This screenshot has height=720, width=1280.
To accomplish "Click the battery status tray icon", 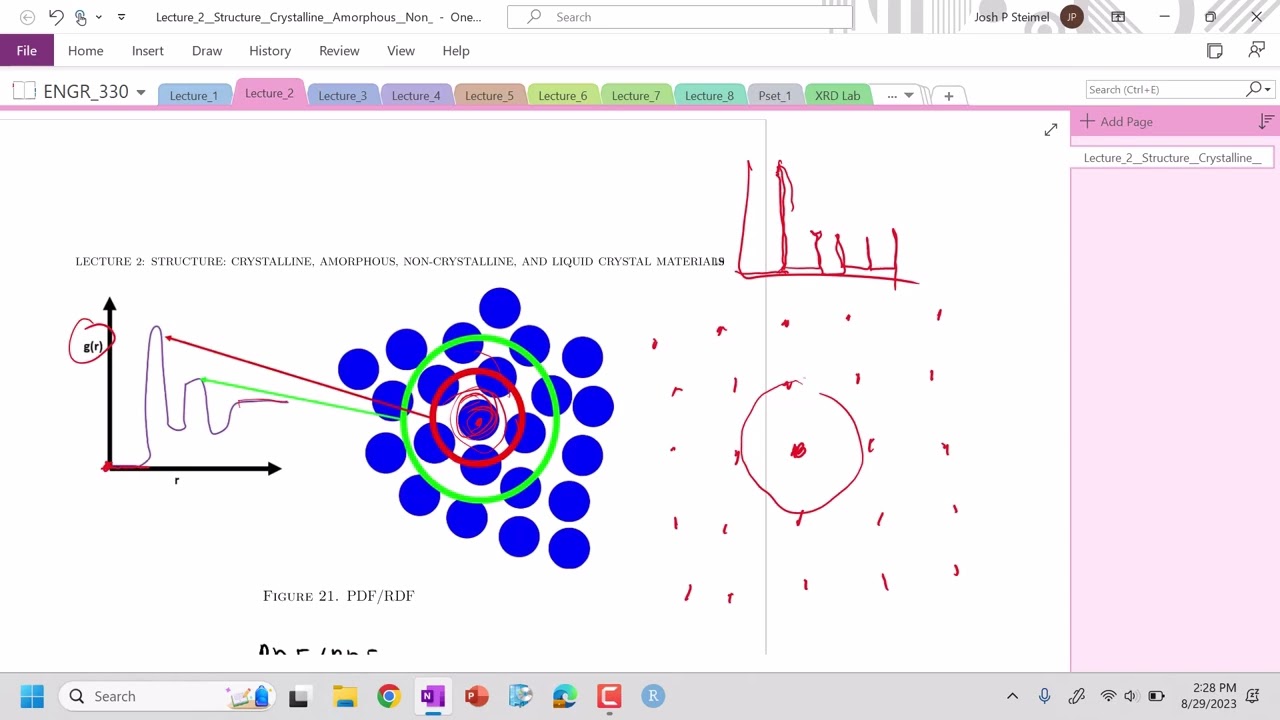I will click(1156, 696).
